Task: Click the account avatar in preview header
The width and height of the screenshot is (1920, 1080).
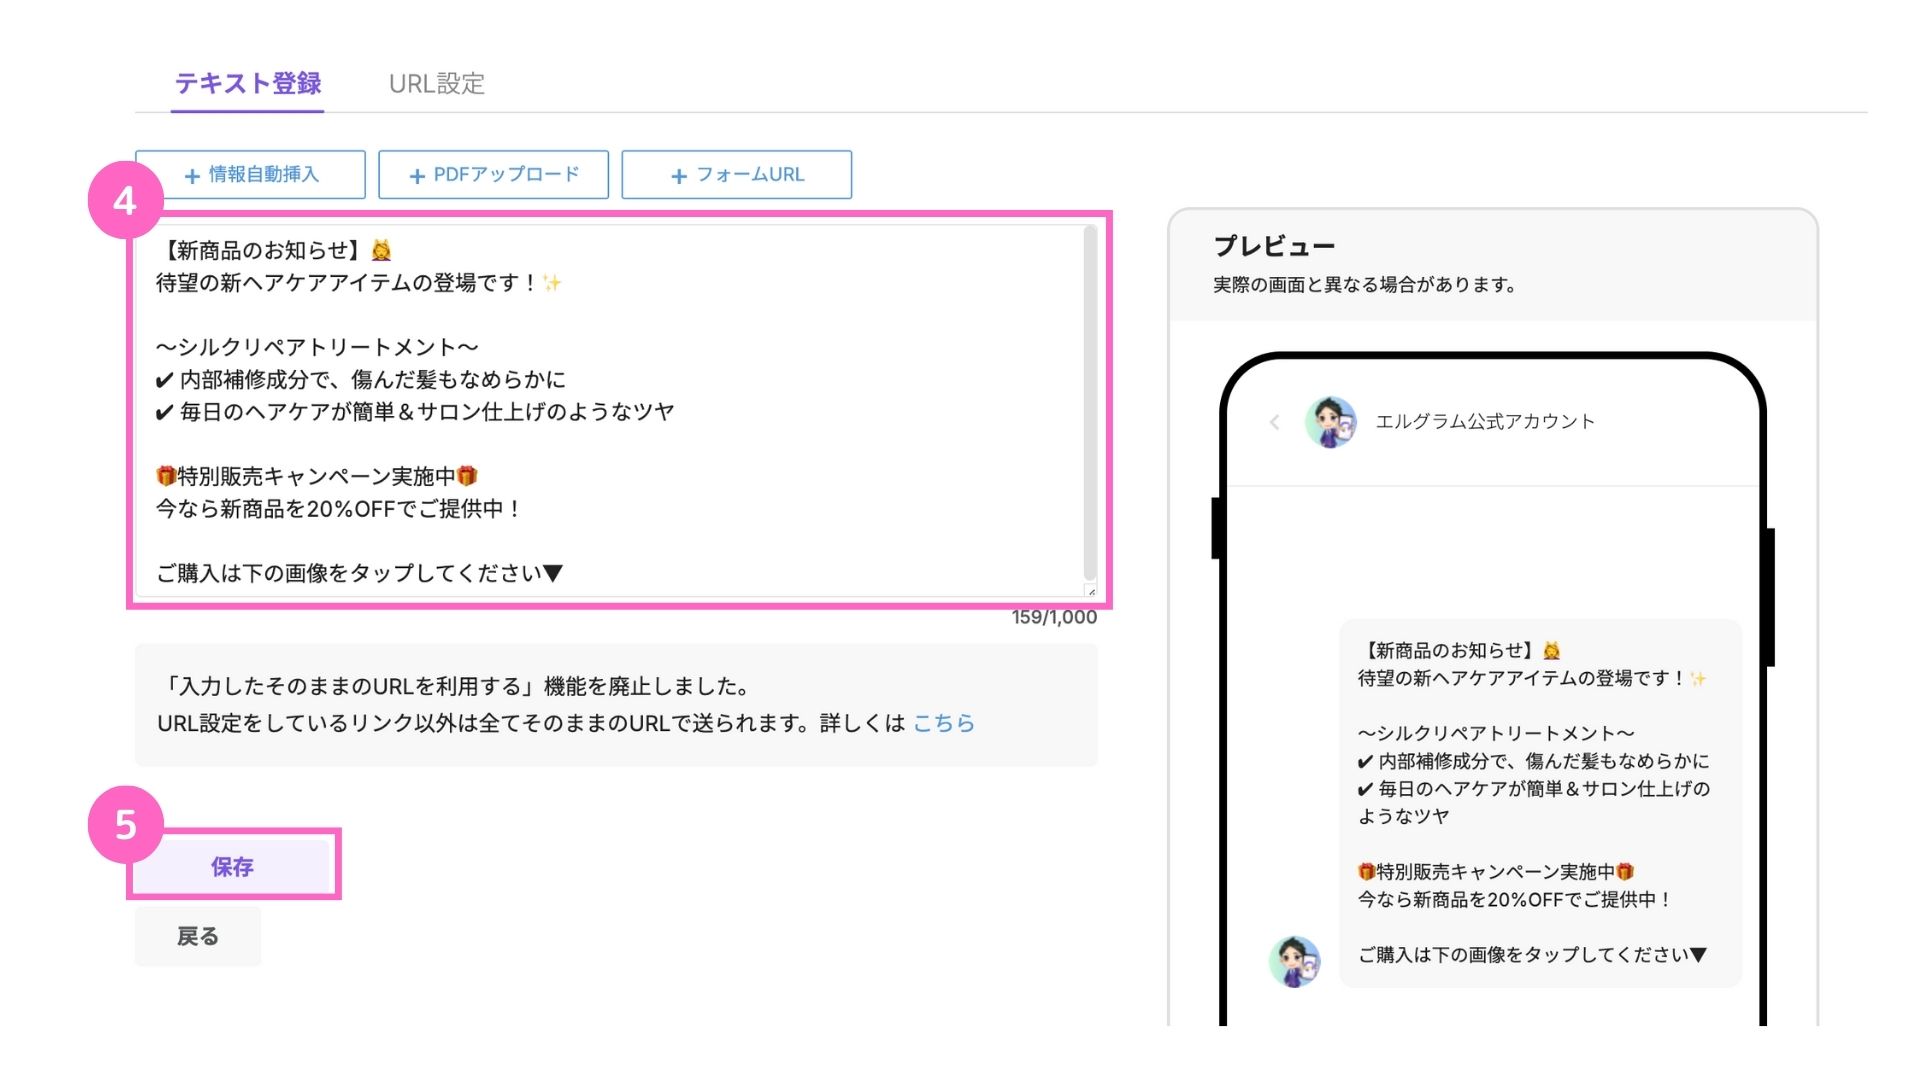Action: pyautogui.click(x=1331, y=422)
